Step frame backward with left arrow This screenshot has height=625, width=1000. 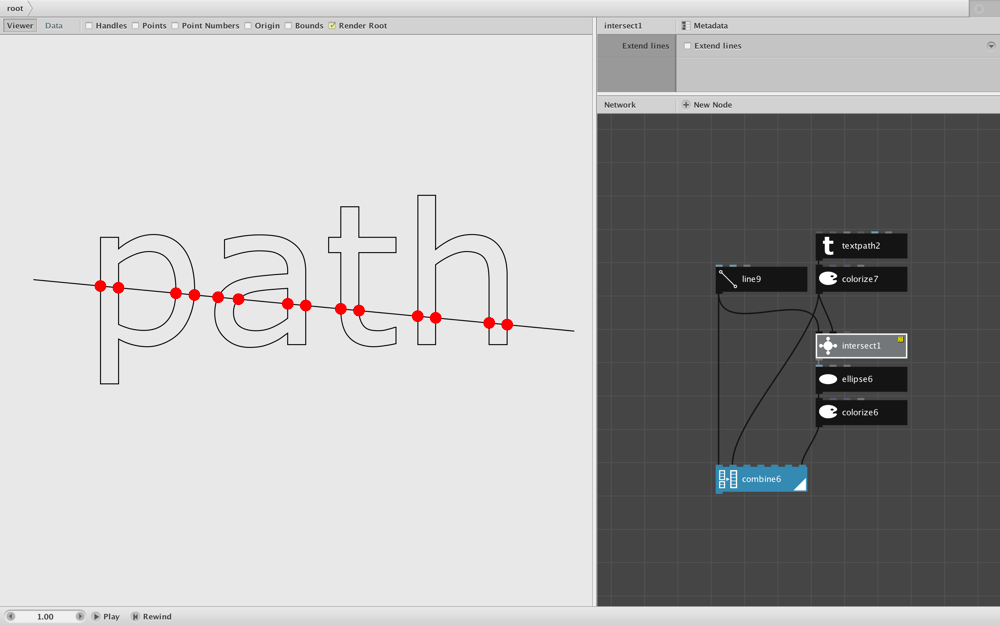click(10, 616)
